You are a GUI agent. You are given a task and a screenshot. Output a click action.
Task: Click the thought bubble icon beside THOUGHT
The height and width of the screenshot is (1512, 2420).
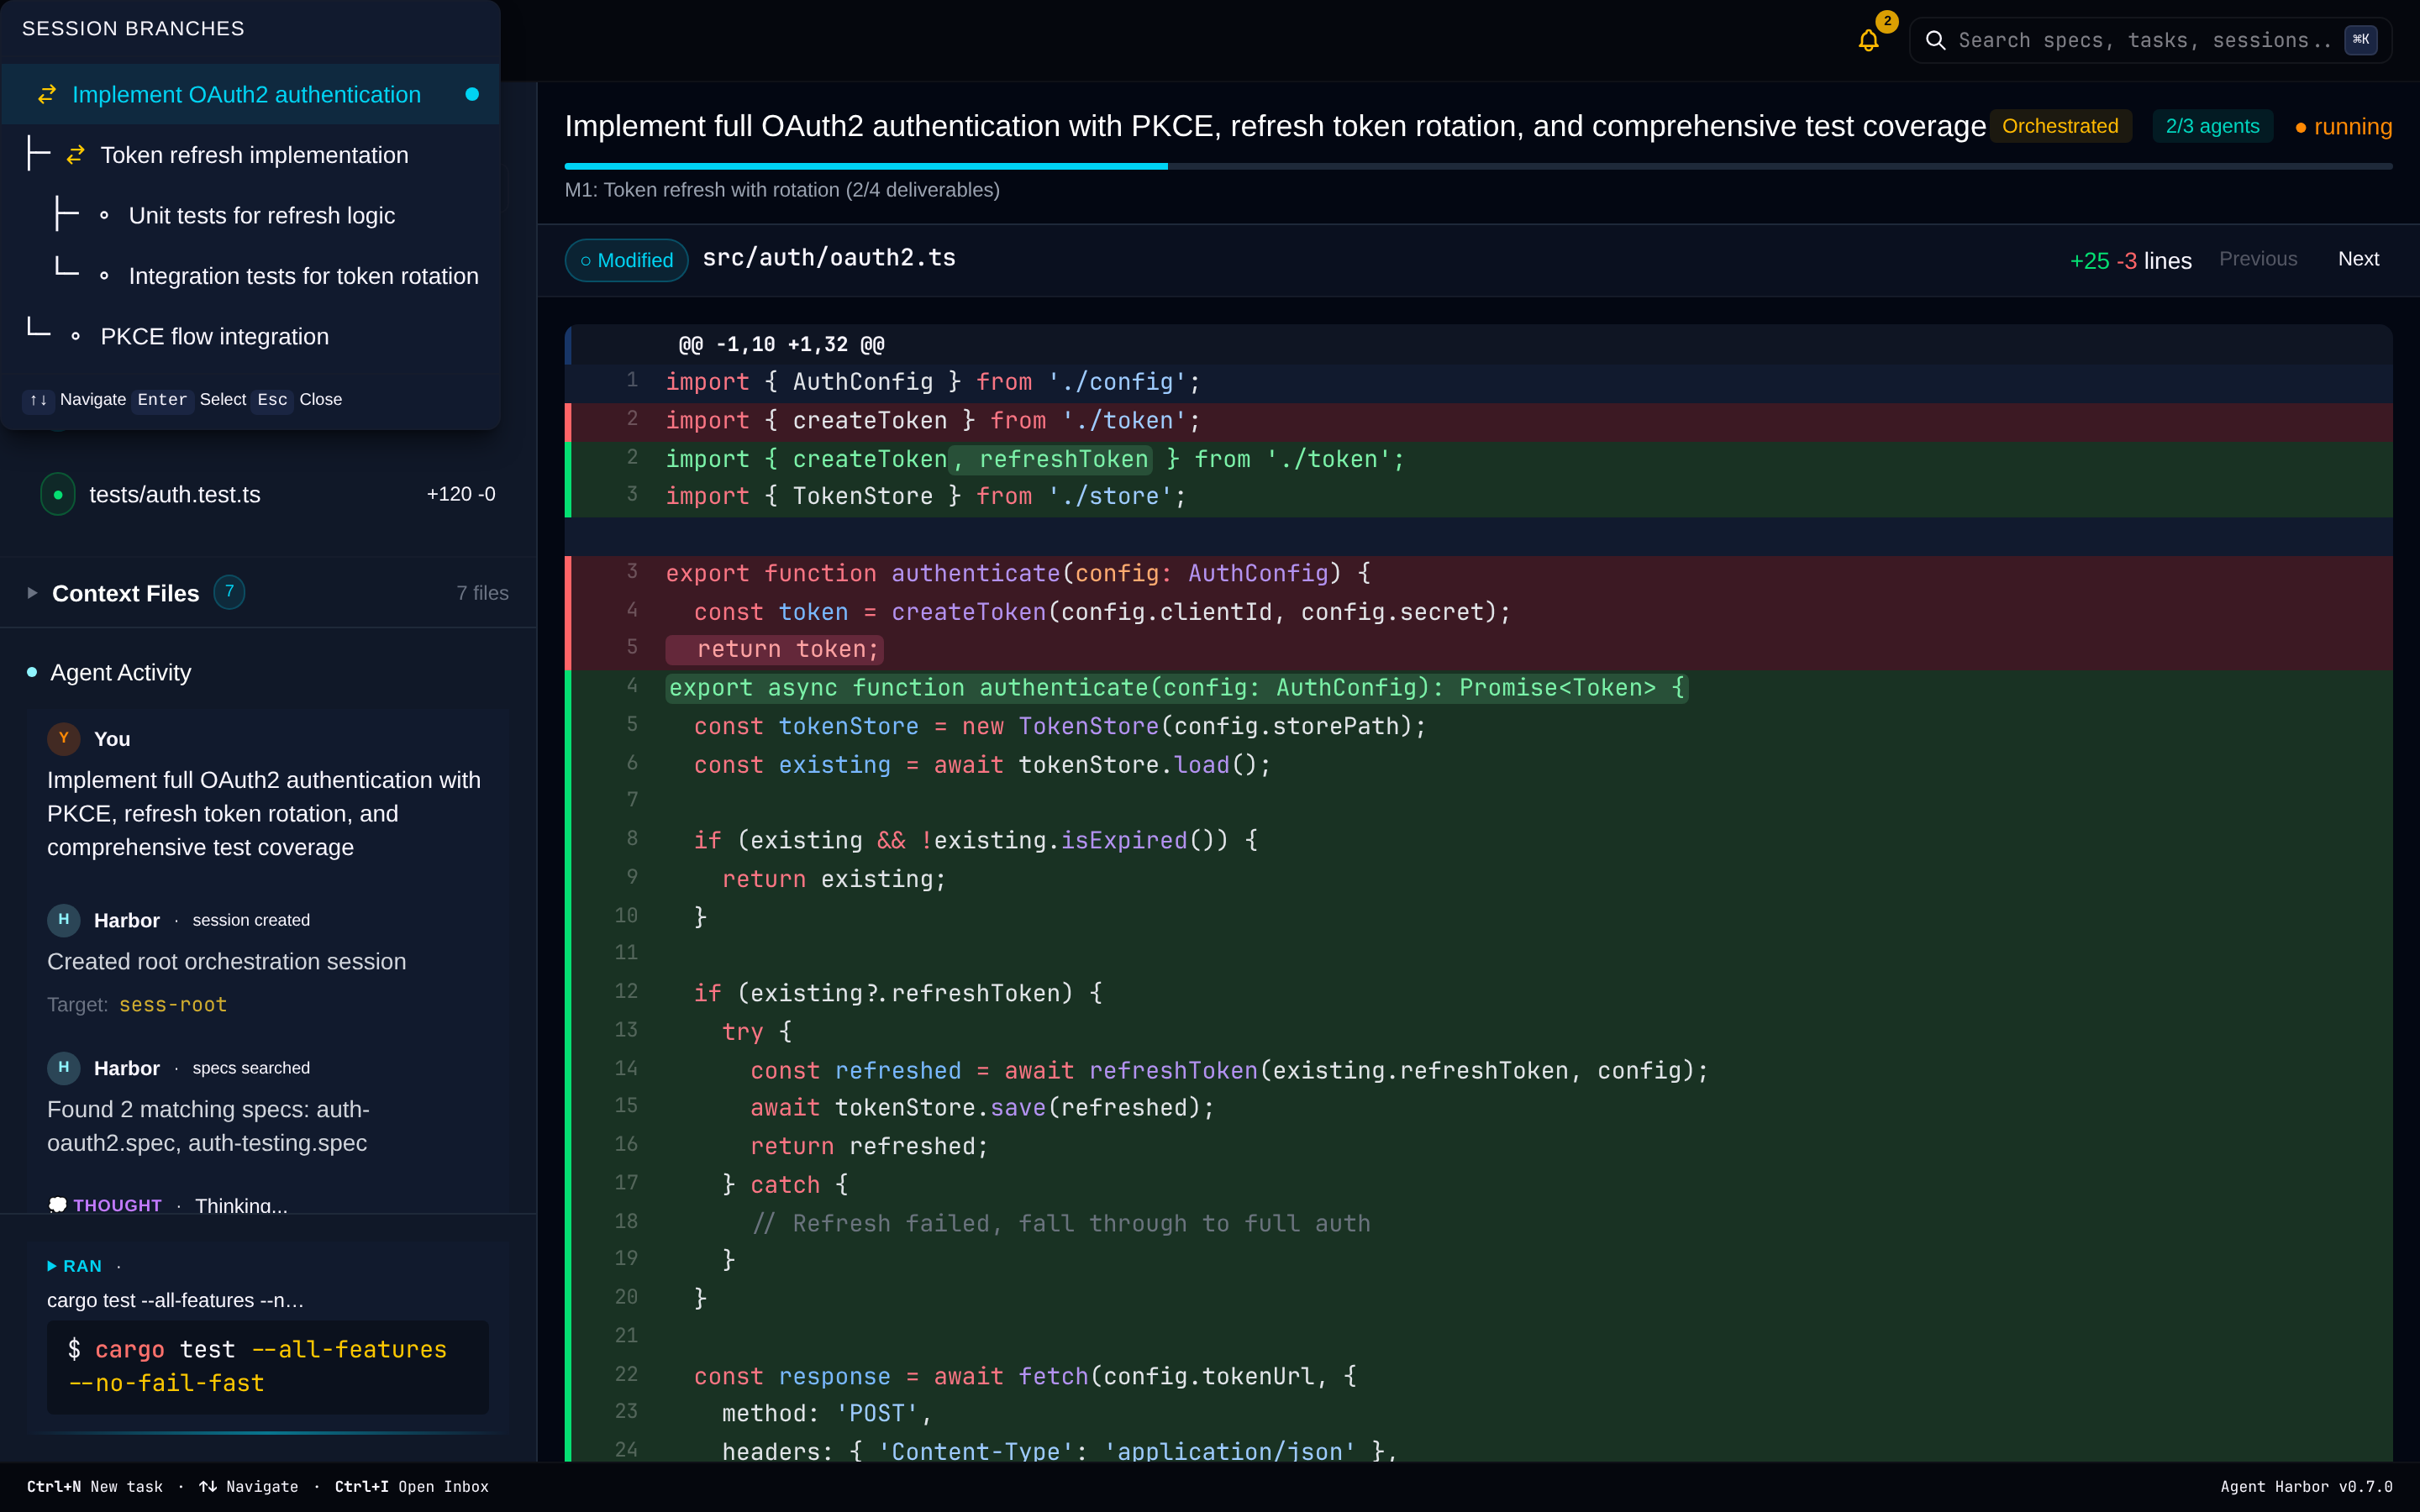pos(57,1205)
